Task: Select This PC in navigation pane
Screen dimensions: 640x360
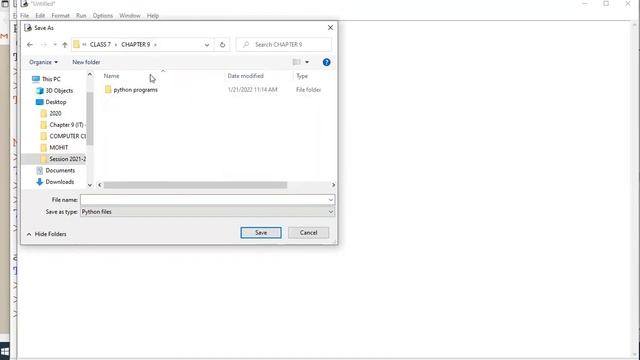Action: click(x=51, y=79)
